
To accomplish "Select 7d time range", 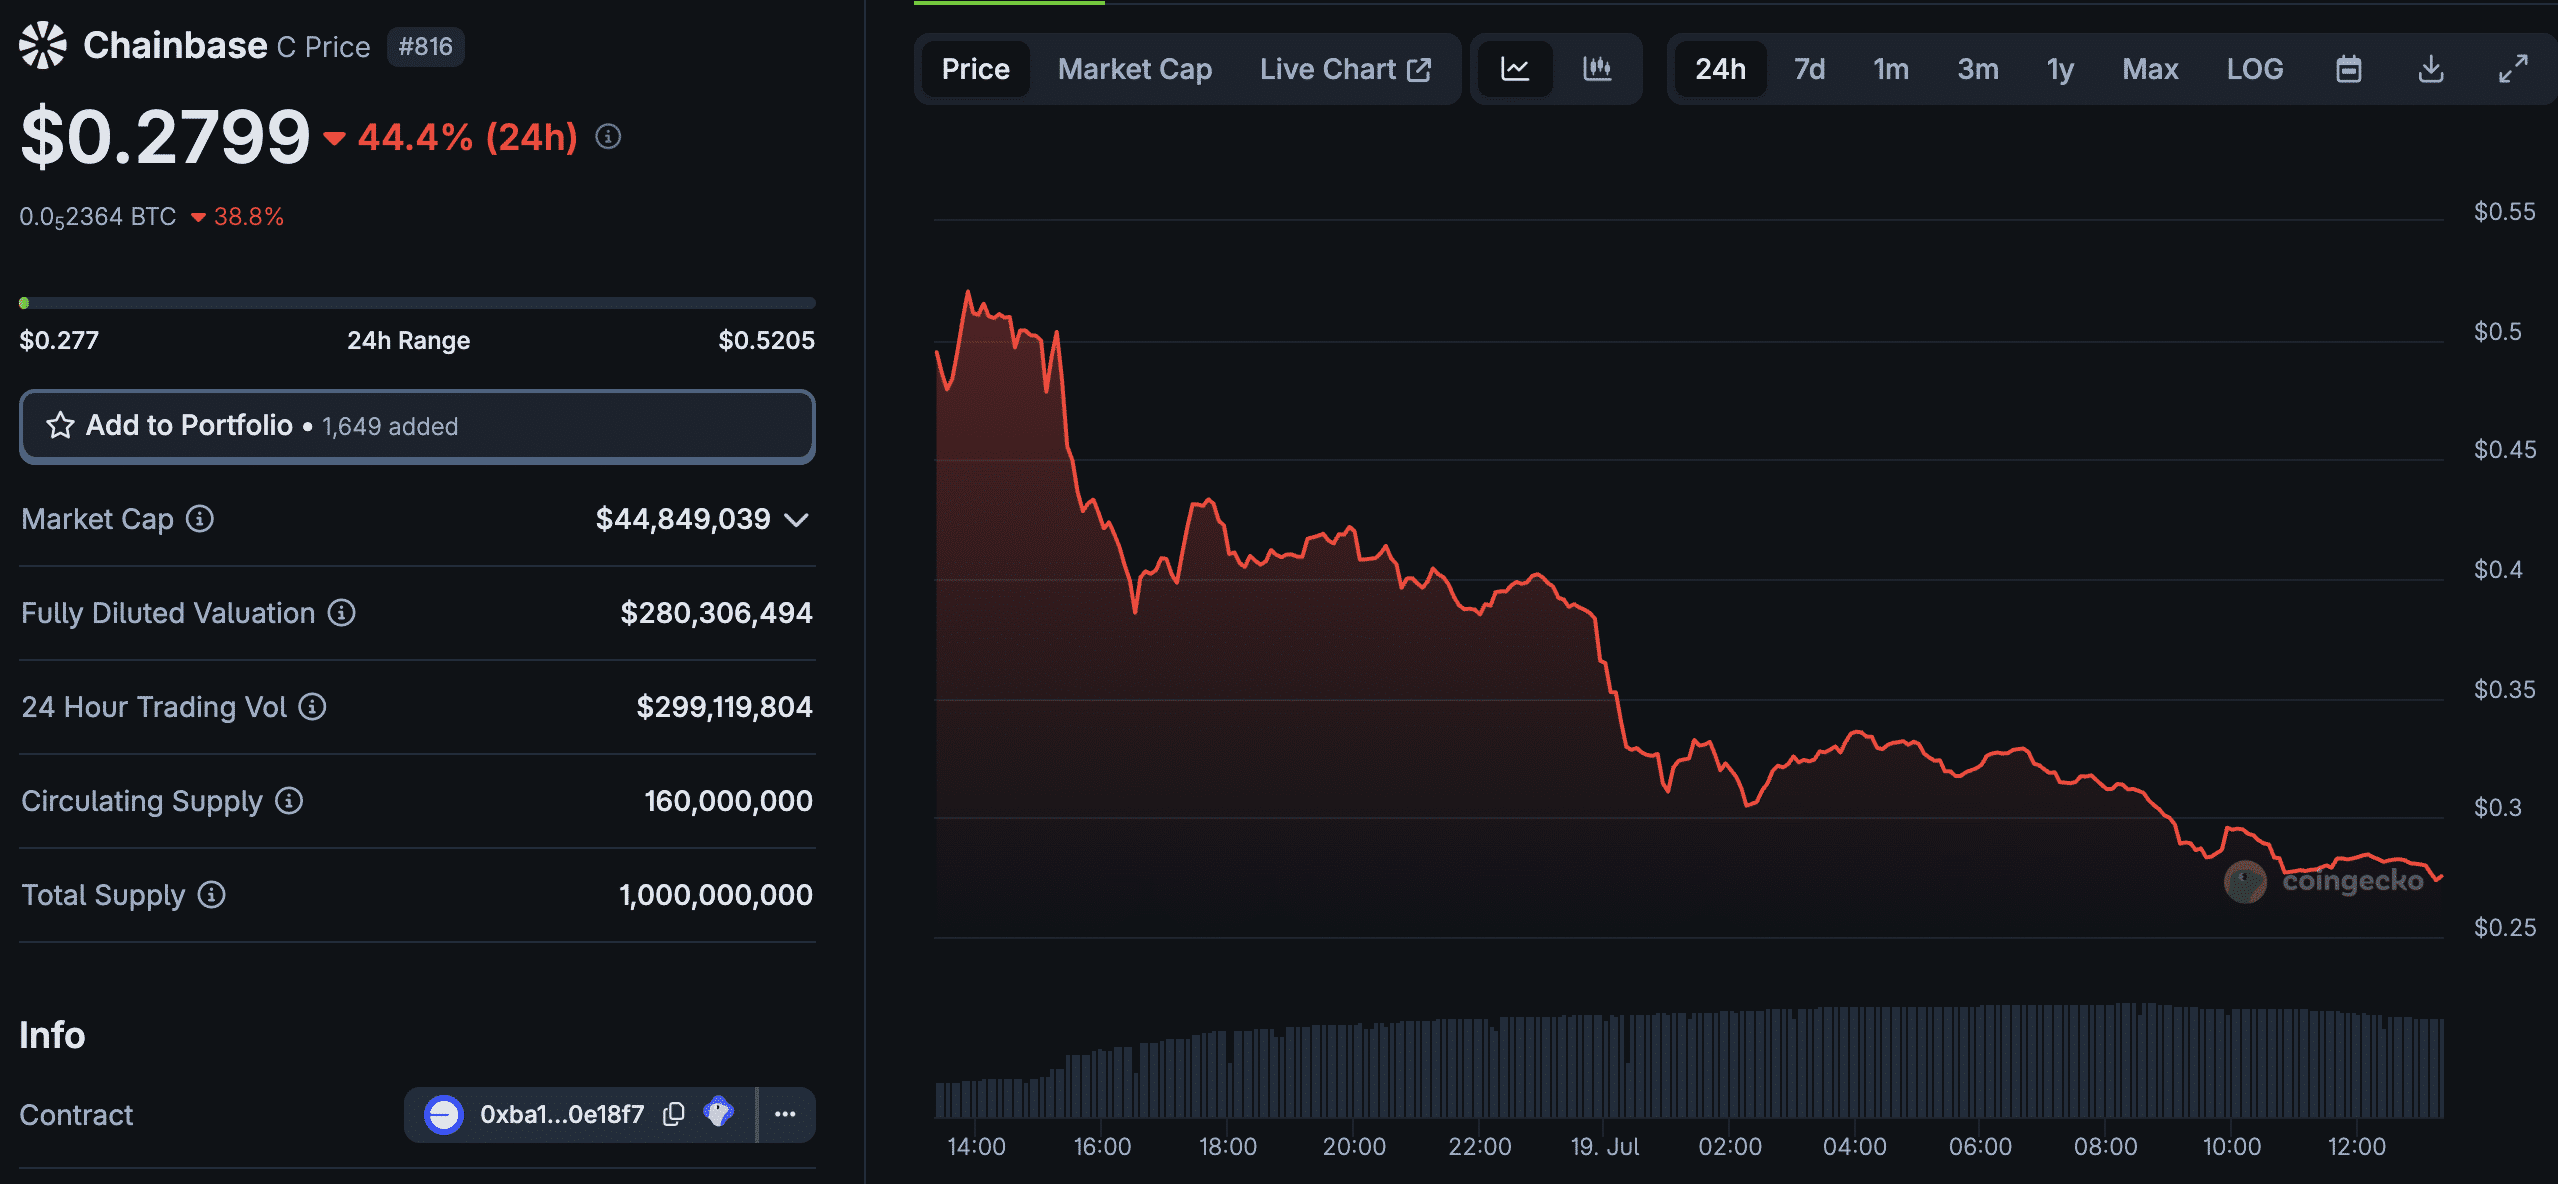I will (x=1809, y=69).
